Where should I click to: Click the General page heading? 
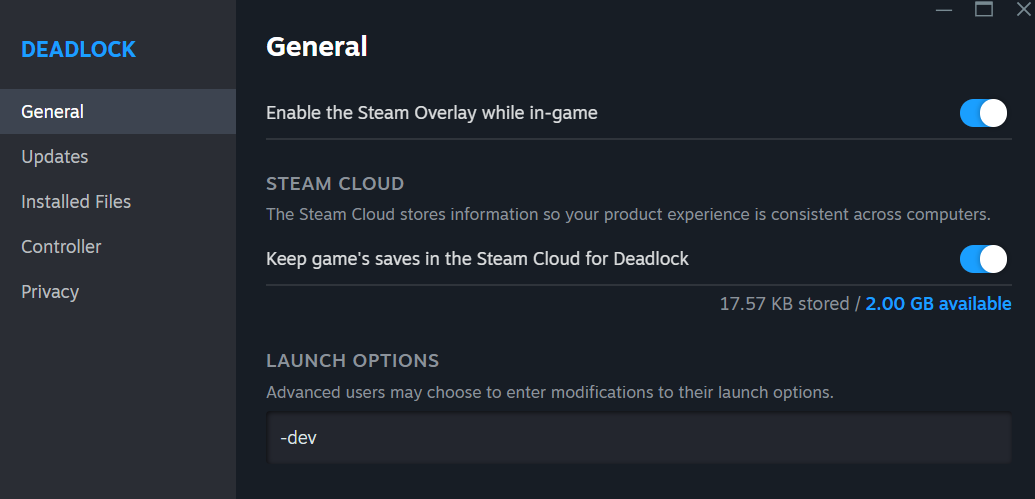click(x=317, y=46)
